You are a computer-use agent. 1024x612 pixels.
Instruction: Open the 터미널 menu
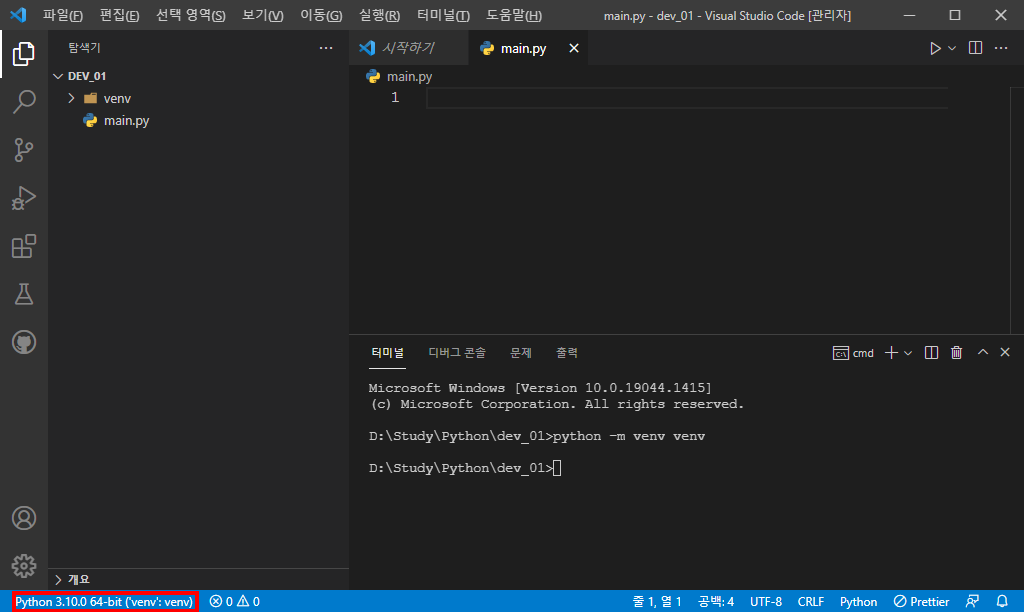pos(443,15)
